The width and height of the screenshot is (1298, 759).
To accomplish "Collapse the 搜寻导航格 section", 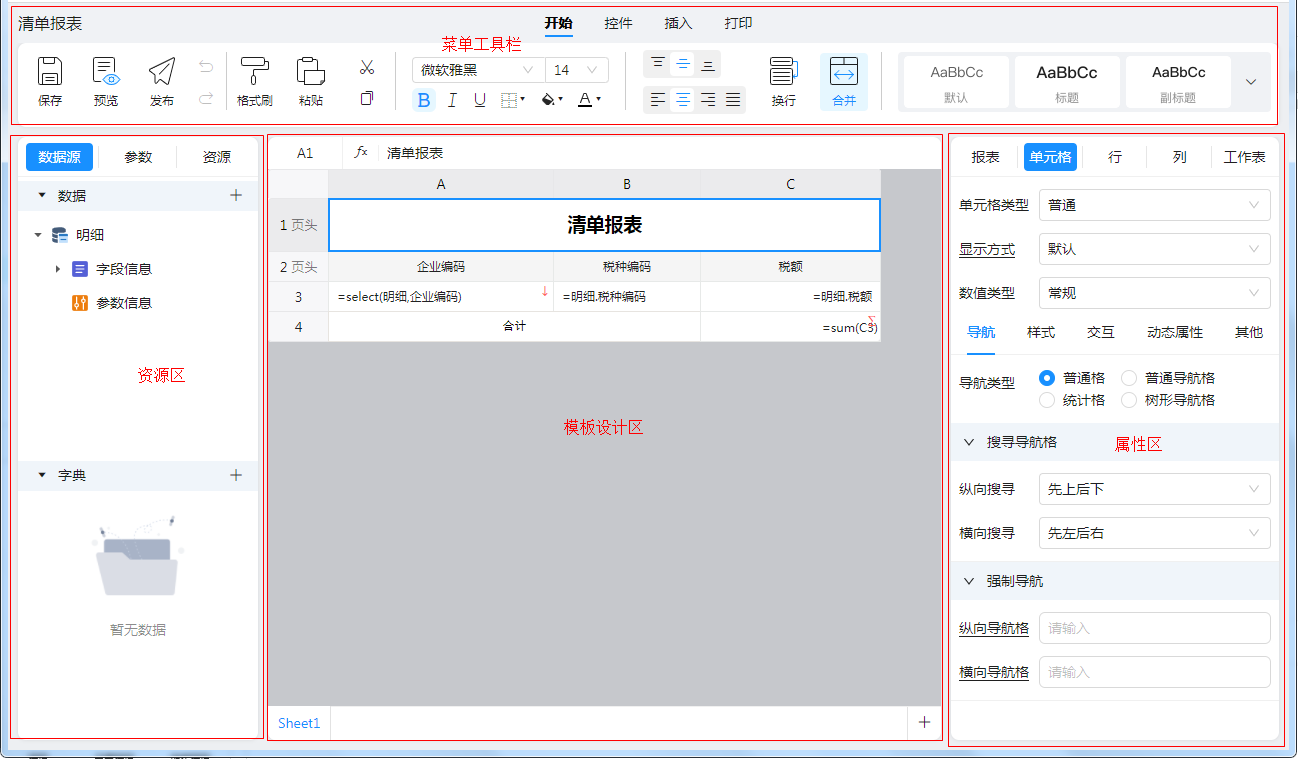I will (969, 441).
